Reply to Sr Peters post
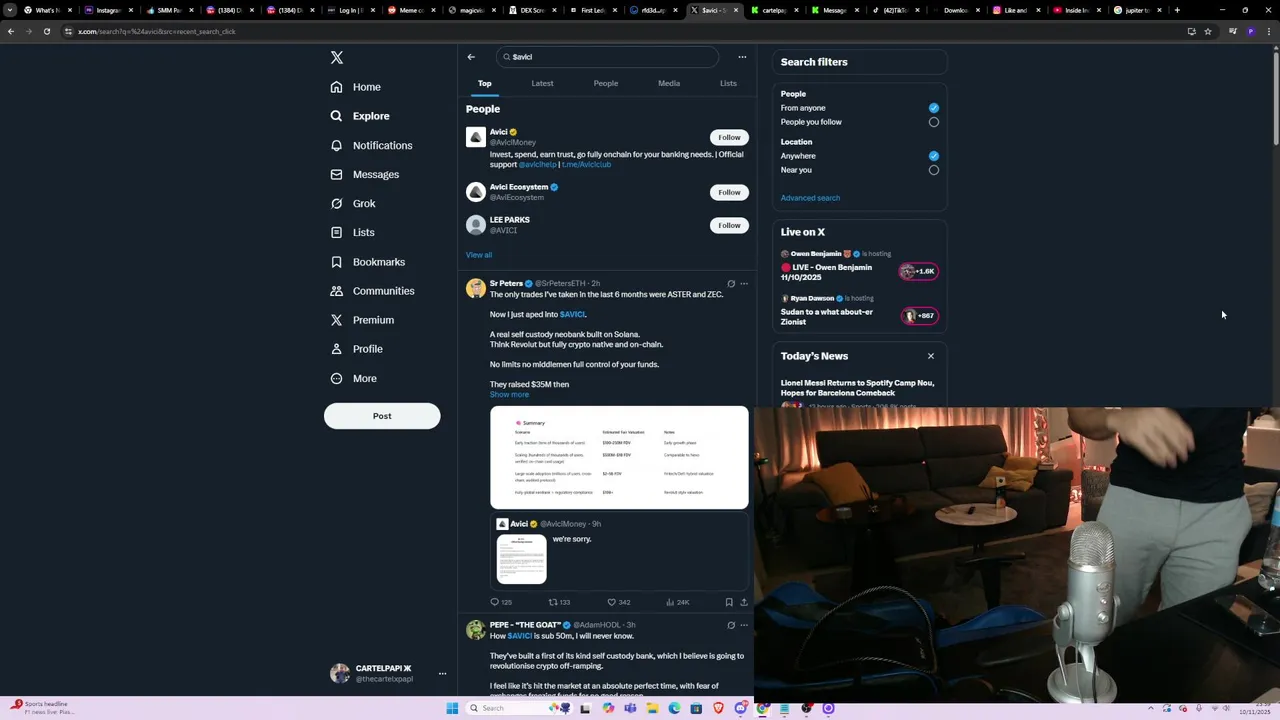Viewport: 1280px width, 720px height. [x=500, y=602]
